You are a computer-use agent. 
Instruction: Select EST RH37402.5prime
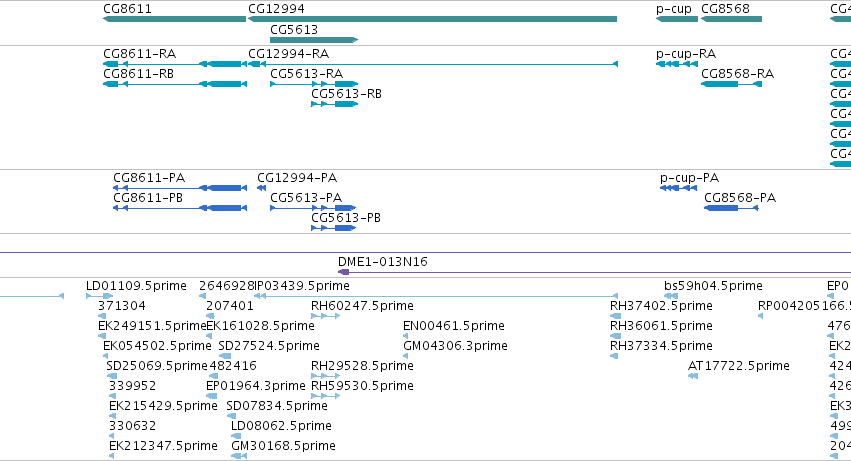point(661,306)
